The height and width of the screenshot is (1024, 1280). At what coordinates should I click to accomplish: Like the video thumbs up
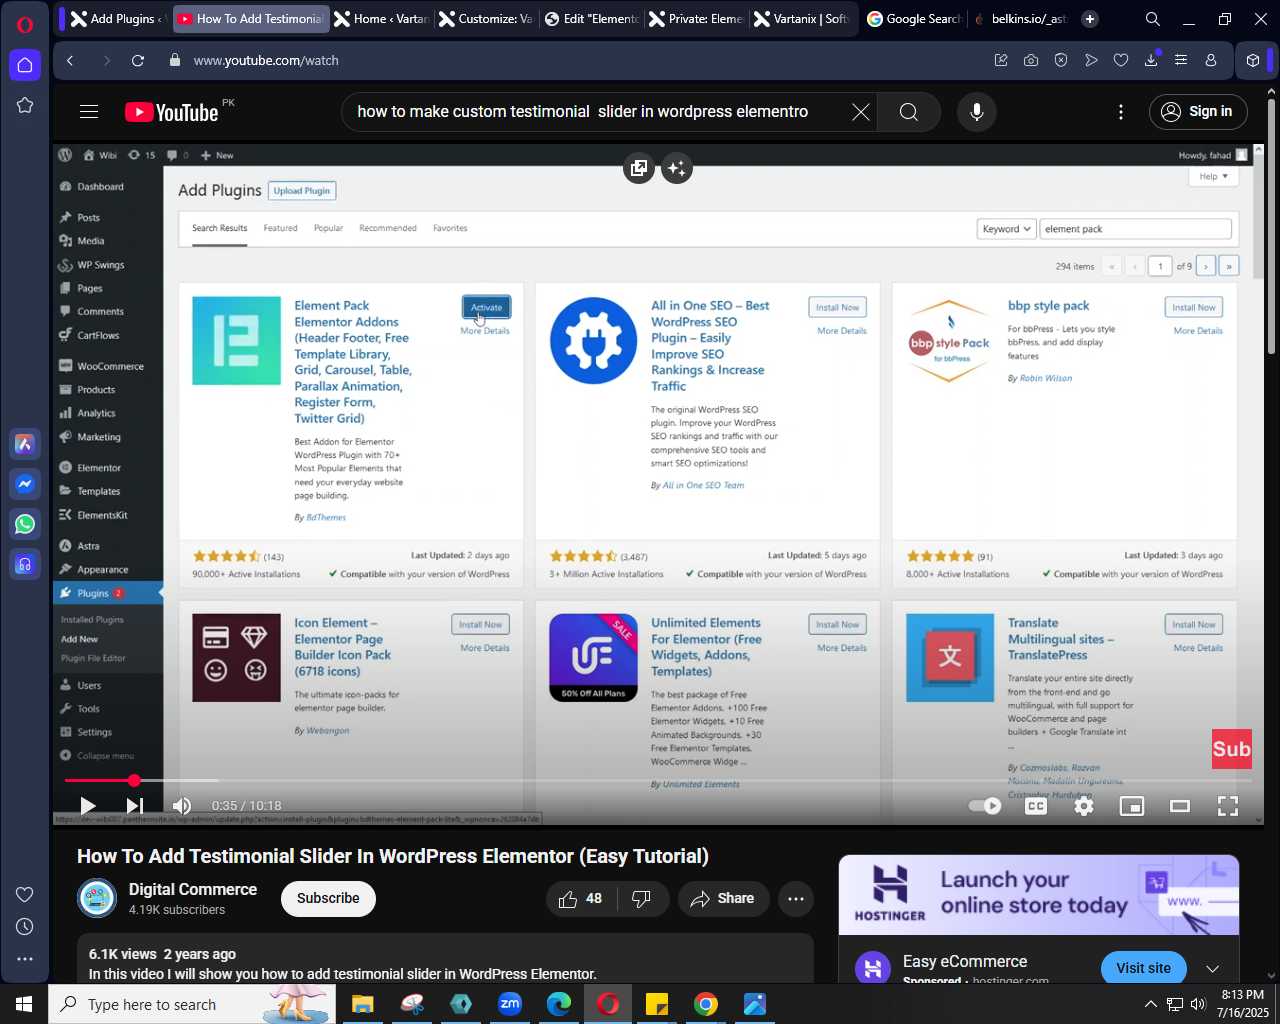pyautogui.click(x=580, y=899)
